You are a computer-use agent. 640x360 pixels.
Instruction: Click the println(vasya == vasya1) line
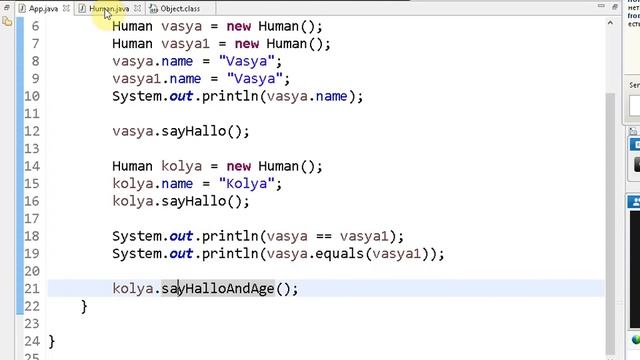(258, 236)
